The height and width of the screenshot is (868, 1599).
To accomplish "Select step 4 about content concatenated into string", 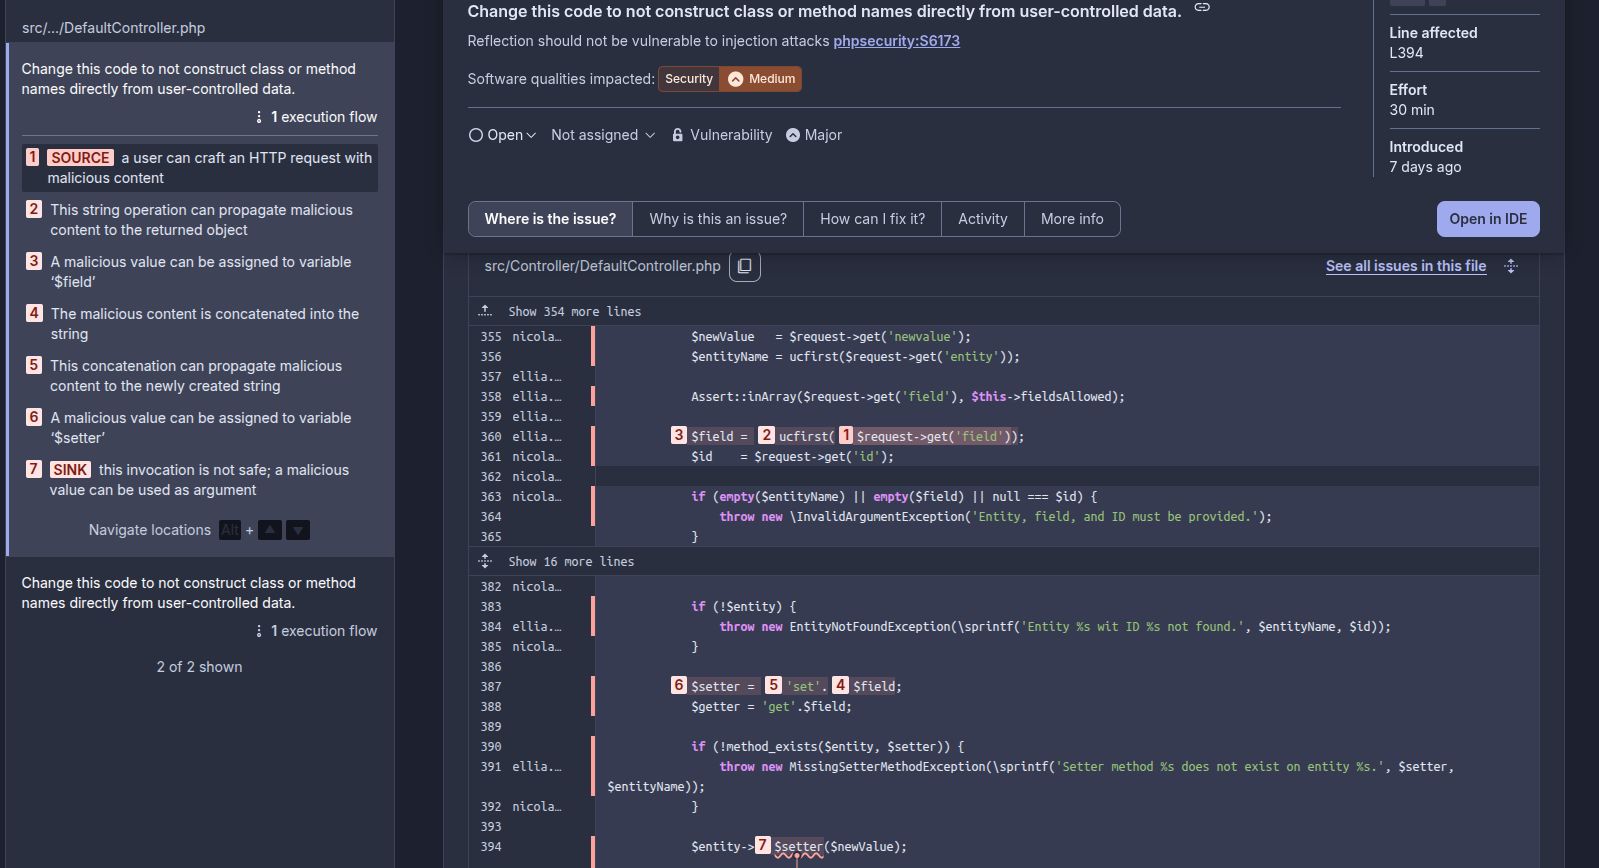I will pos(200,324).
